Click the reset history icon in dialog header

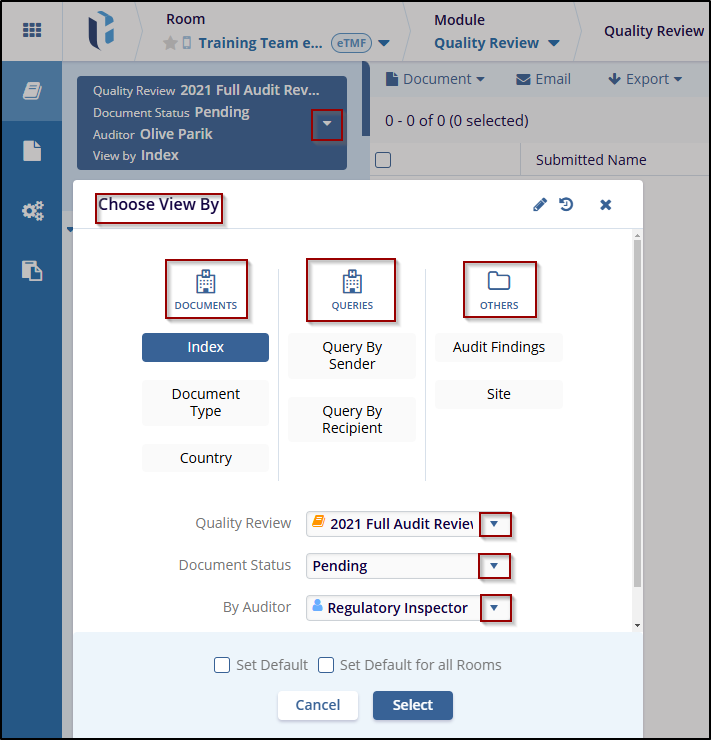click(x=566, y=205)
